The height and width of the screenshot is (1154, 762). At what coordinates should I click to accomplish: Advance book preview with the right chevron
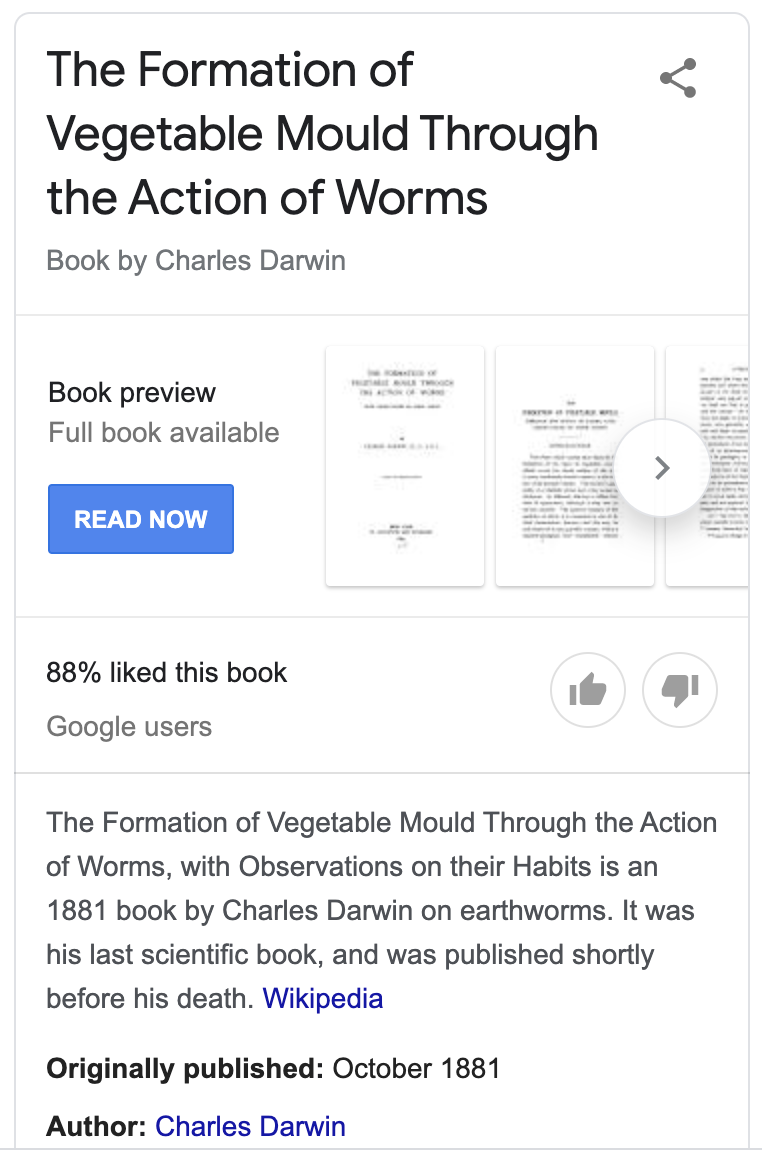click(662, 467)
